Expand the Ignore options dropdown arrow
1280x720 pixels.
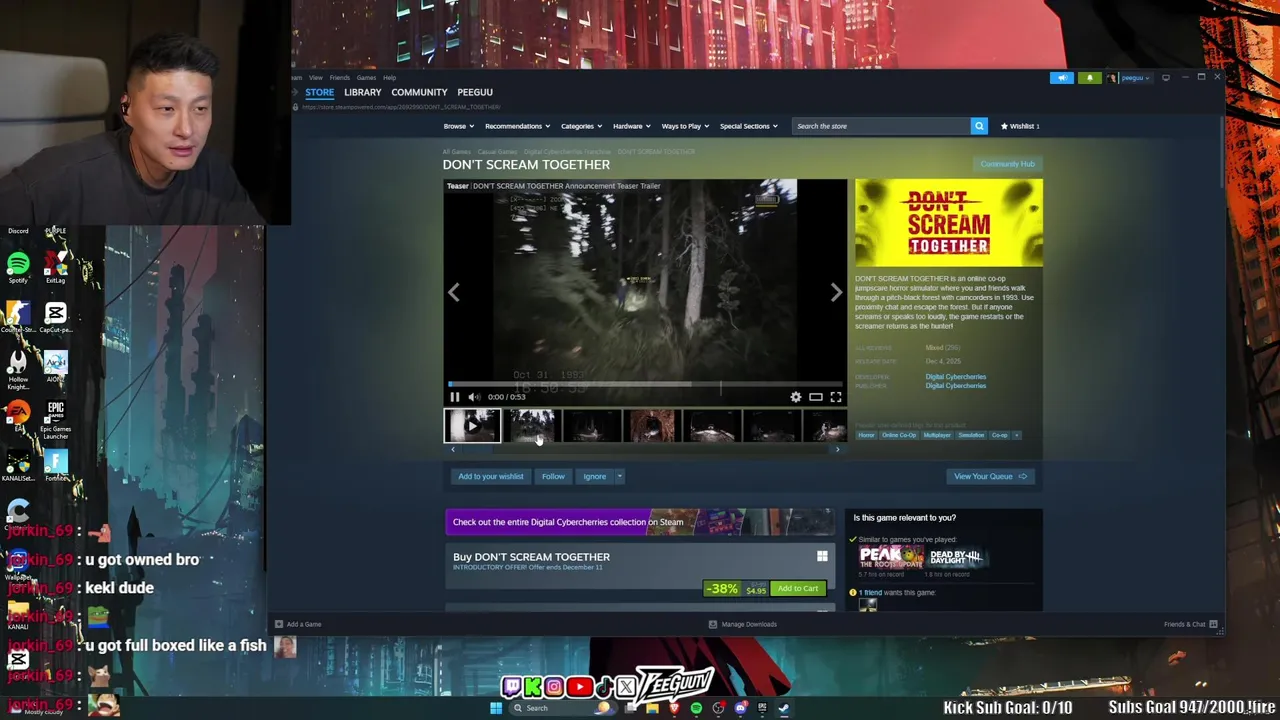click(x=619, y=476)
